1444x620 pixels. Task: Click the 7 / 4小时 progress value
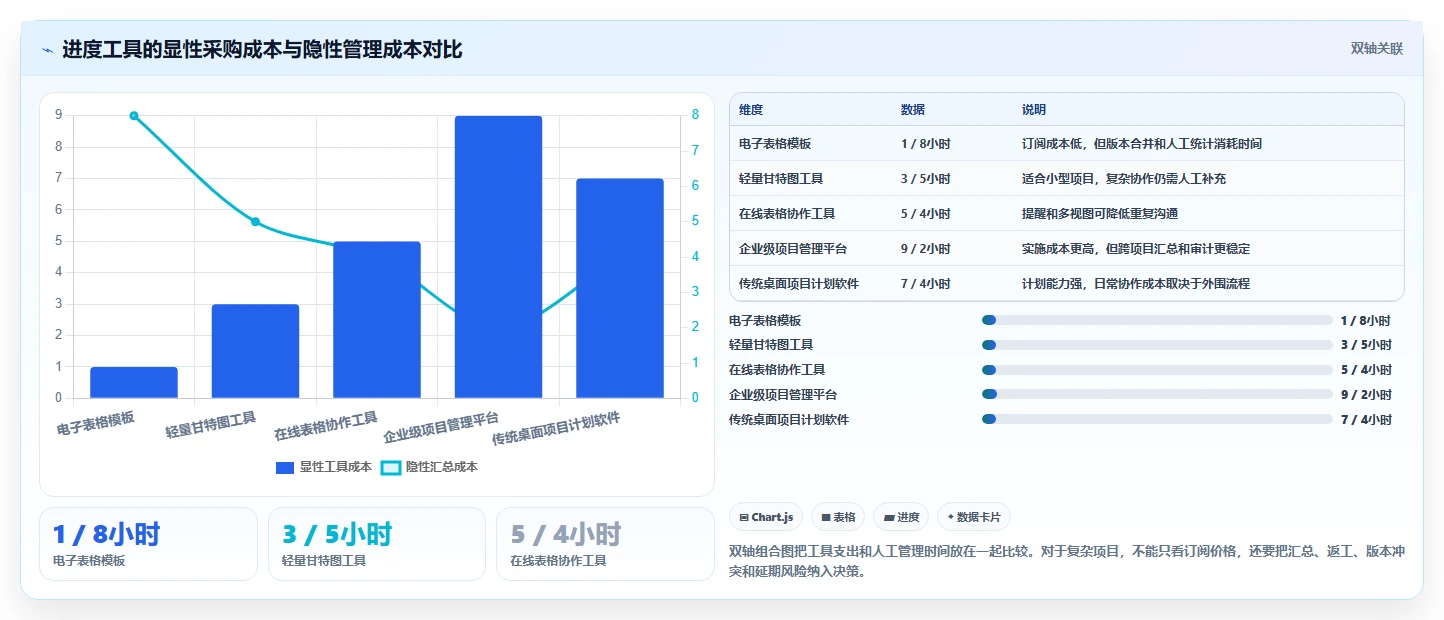pyautogui.click(x=1366, y=420)
